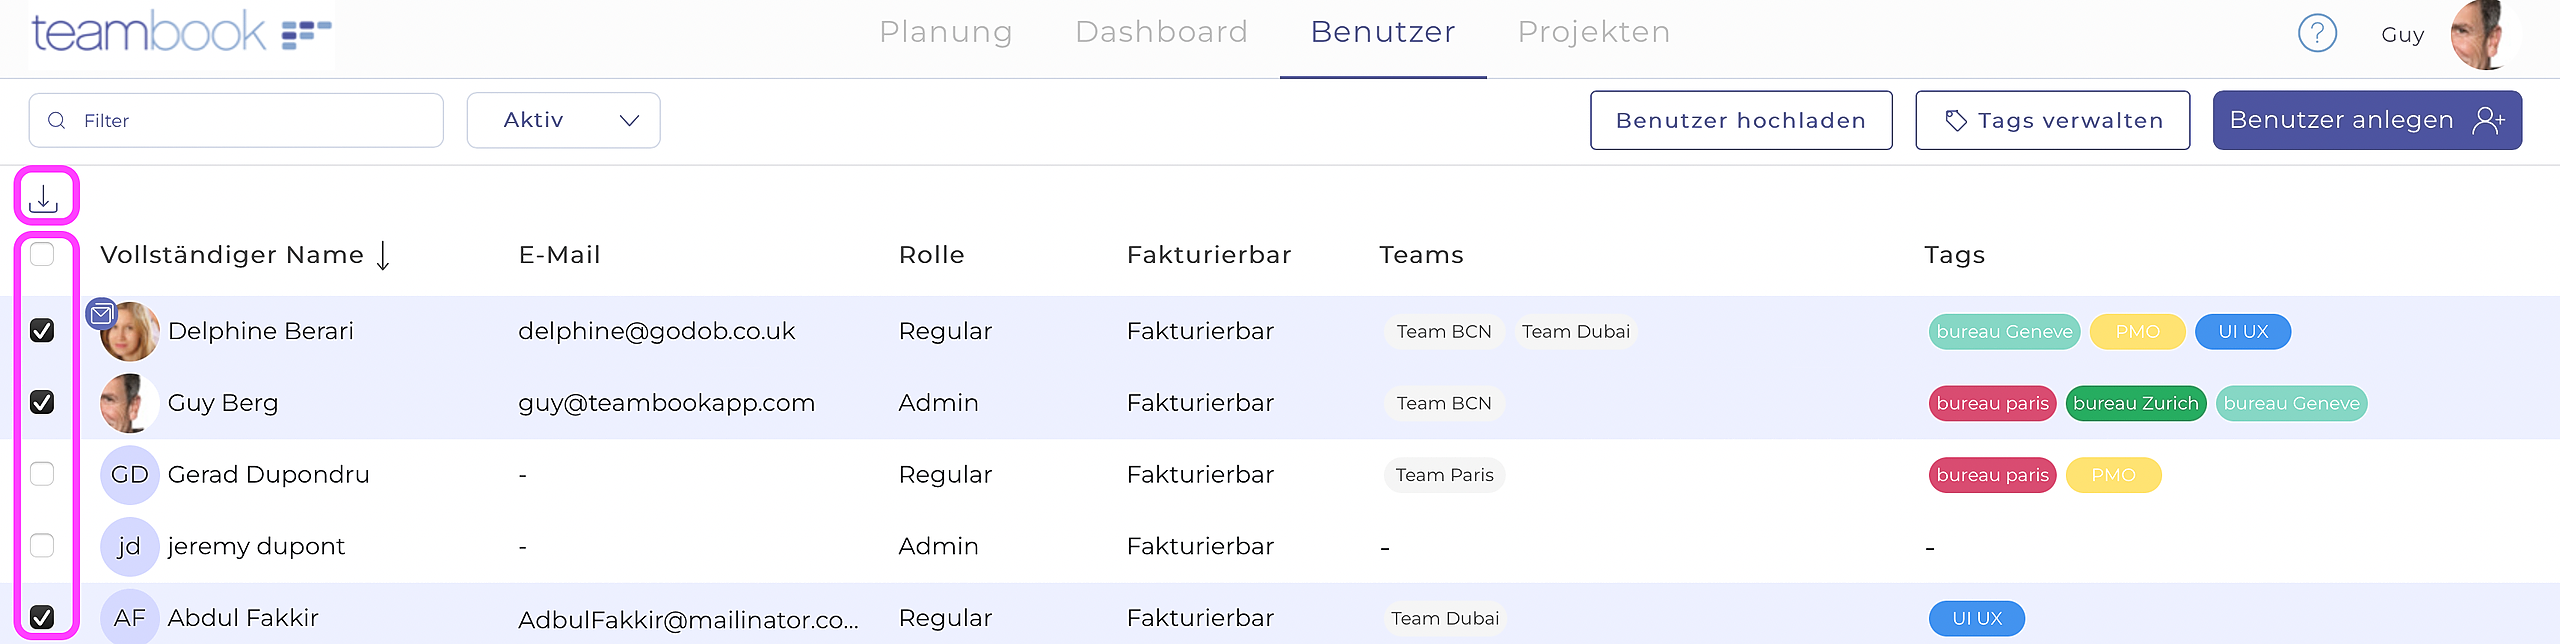Click the Benutzer hochladen button
This screenshot has height=644, width=2560.
[x=1740, y=121]
